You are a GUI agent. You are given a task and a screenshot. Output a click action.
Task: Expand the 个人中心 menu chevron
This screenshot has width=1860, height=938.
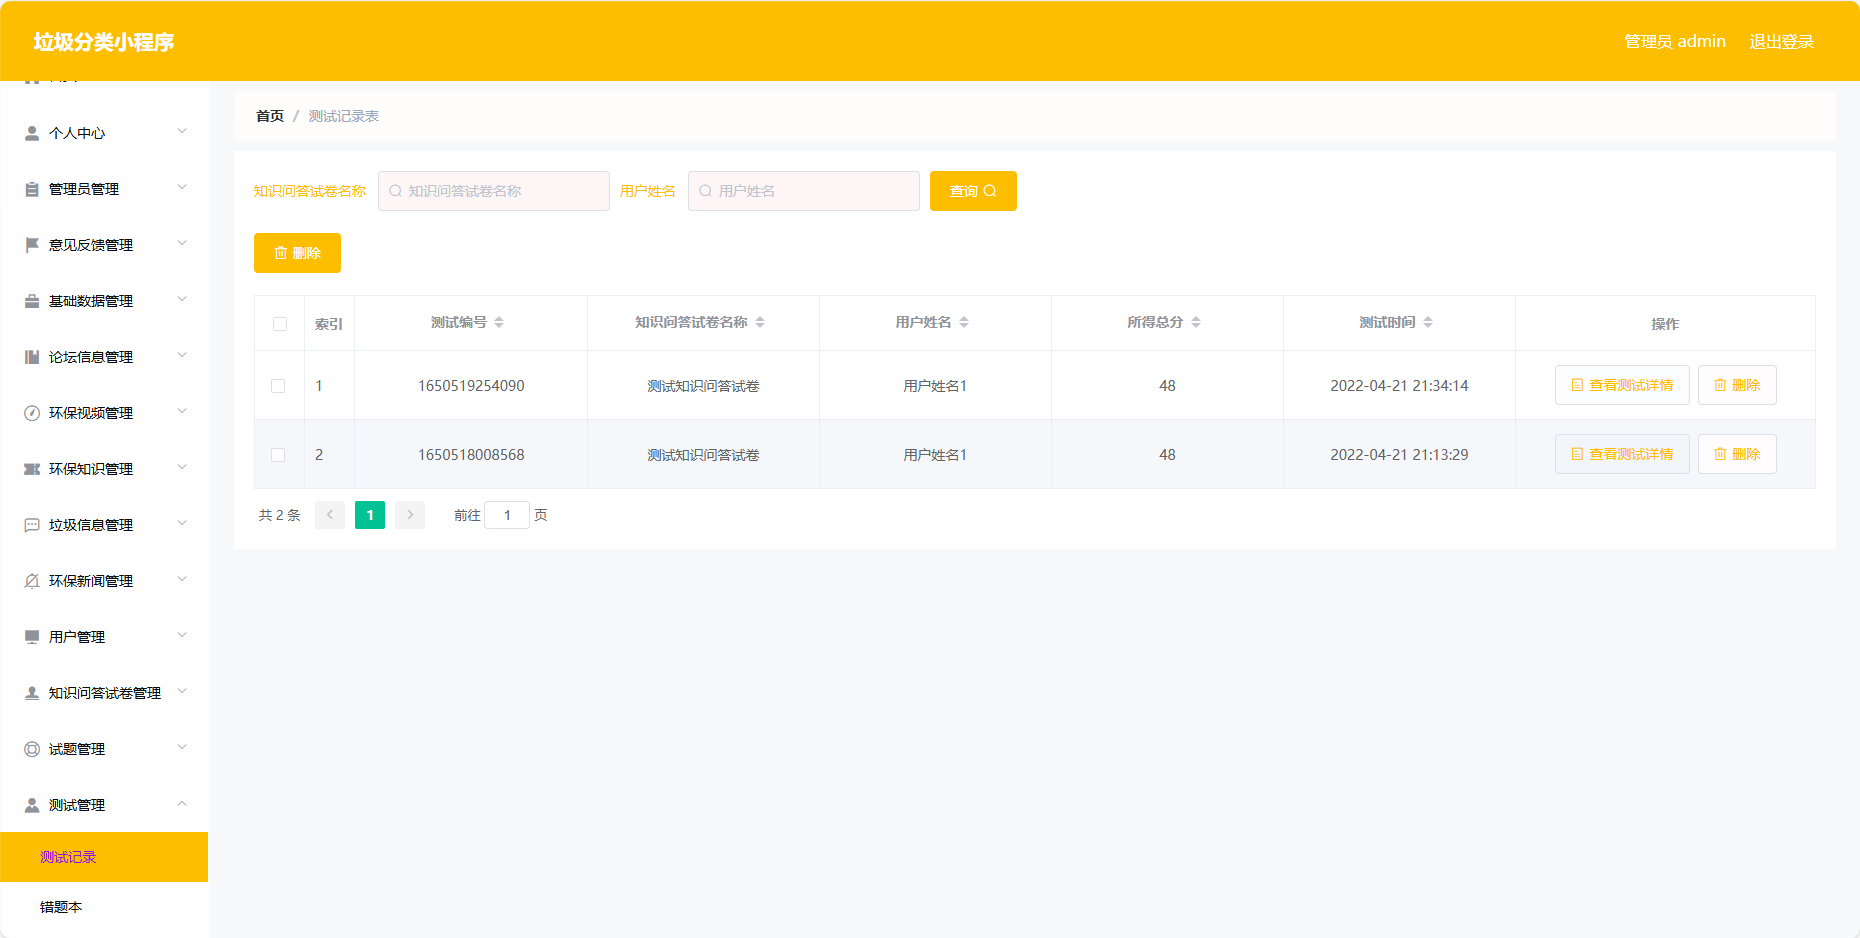point(182,131)
